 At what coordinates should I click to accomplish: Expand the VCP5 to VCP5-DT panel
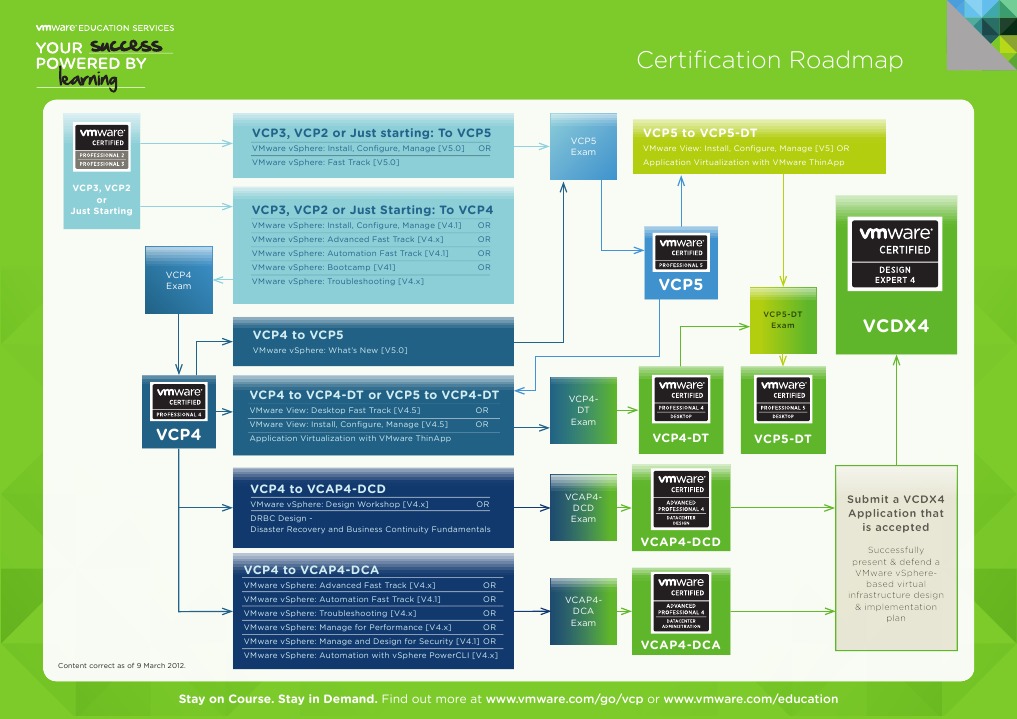point(758,145)
